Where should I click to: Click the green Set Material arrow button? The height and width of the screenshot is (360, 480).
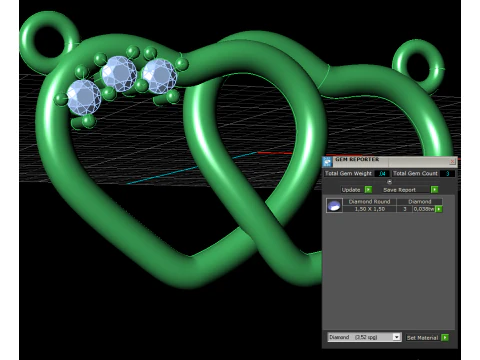tap(445, 338)
